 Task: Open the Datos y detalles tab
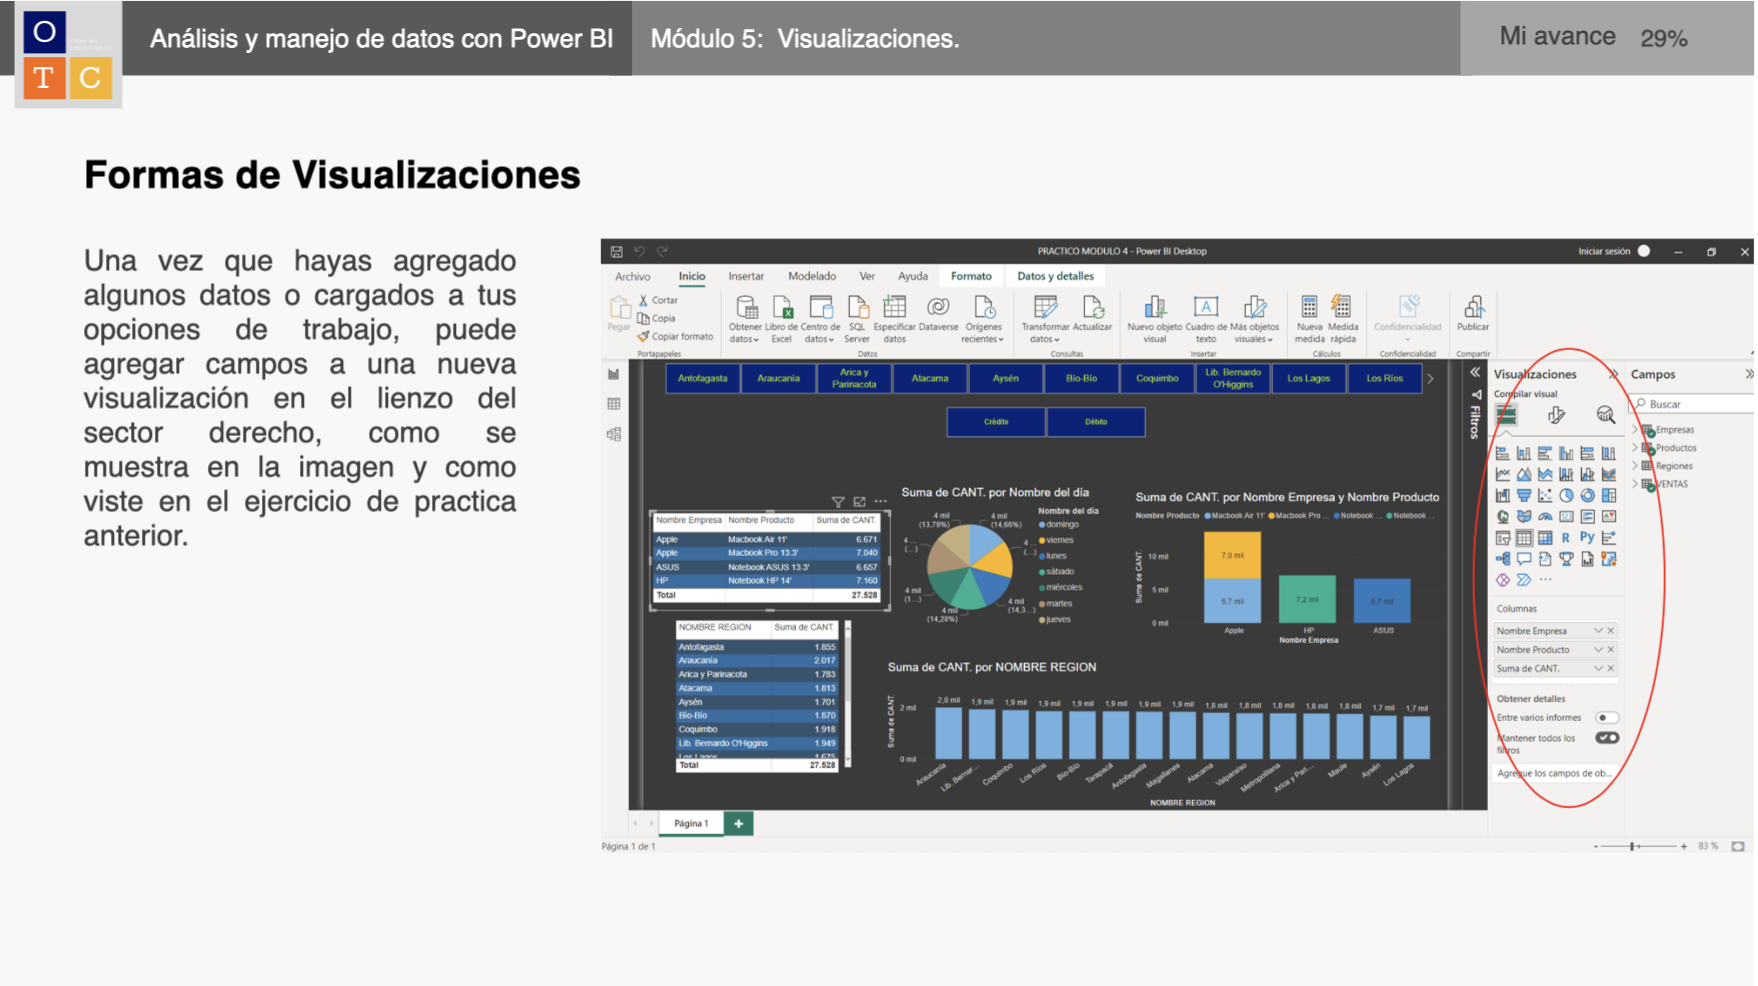(1055, 276)
